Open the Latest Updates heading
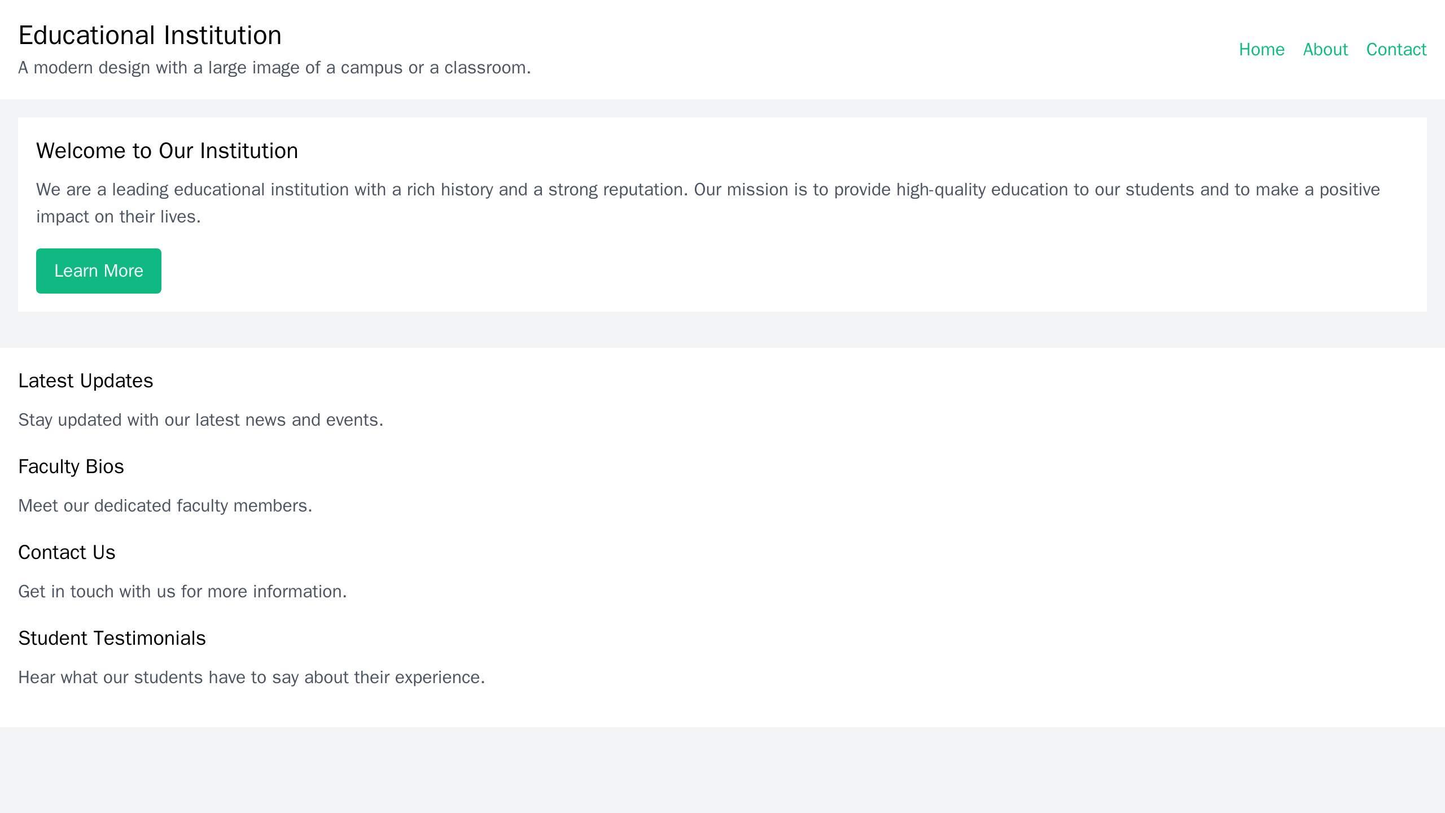The width and height of the screenshot is (1445, 813). pyautogui.click(x=86, y=381)
